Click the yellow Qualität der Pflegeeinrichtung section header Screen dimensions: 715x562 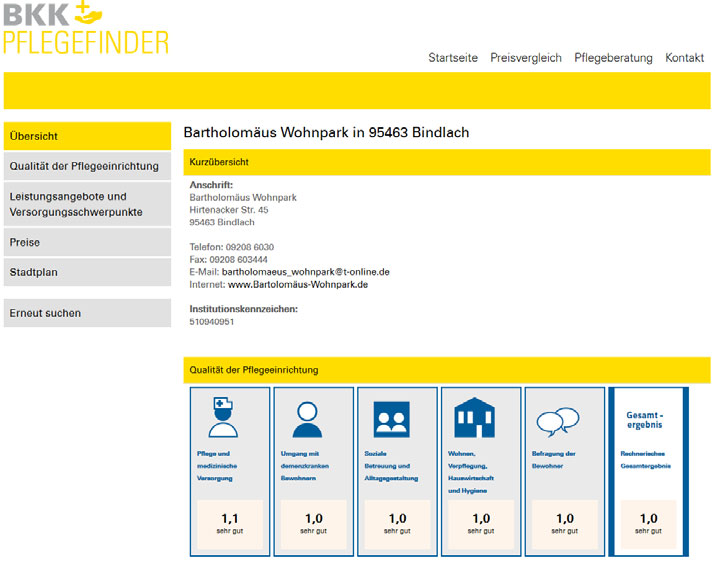point(447,370)
